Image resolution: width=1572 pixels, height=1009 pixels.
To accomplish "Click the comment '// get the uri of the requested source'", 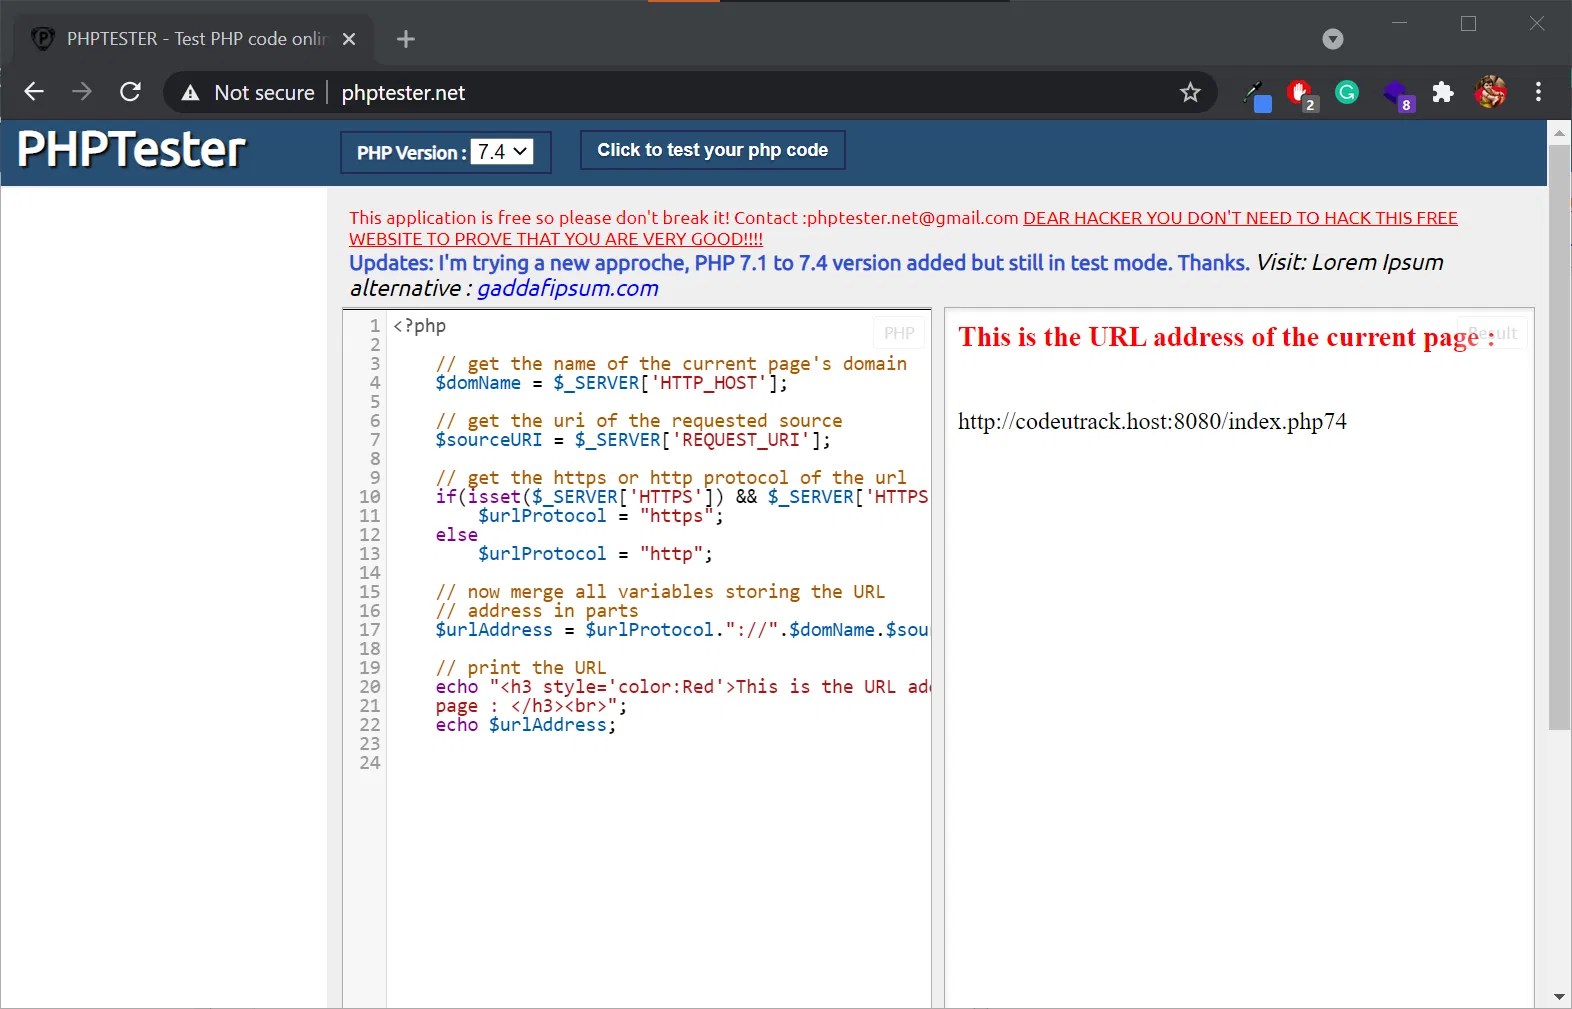I will [639, 421].
